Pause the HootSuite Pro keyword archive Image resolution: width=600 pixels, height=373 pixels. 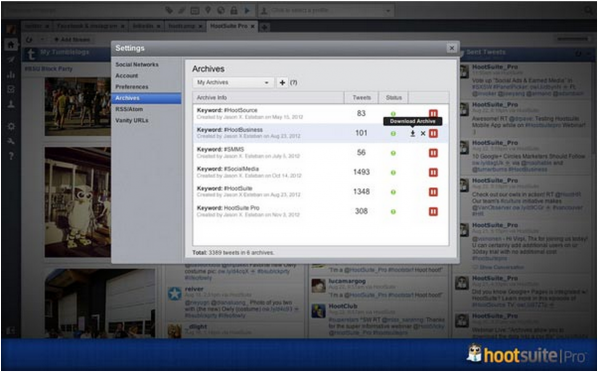click(433, 212)
